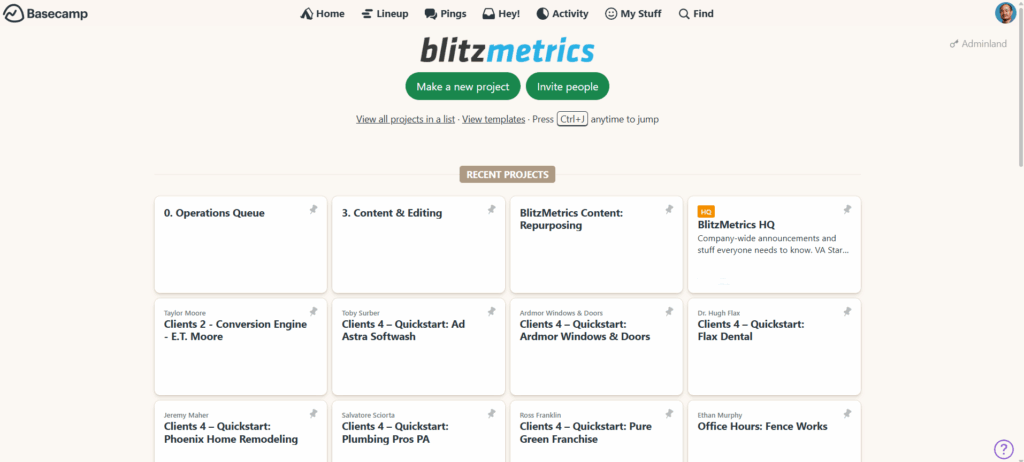Click the Basecamp logo icon
The image size is (1024, 462).
tap(13, 14)
